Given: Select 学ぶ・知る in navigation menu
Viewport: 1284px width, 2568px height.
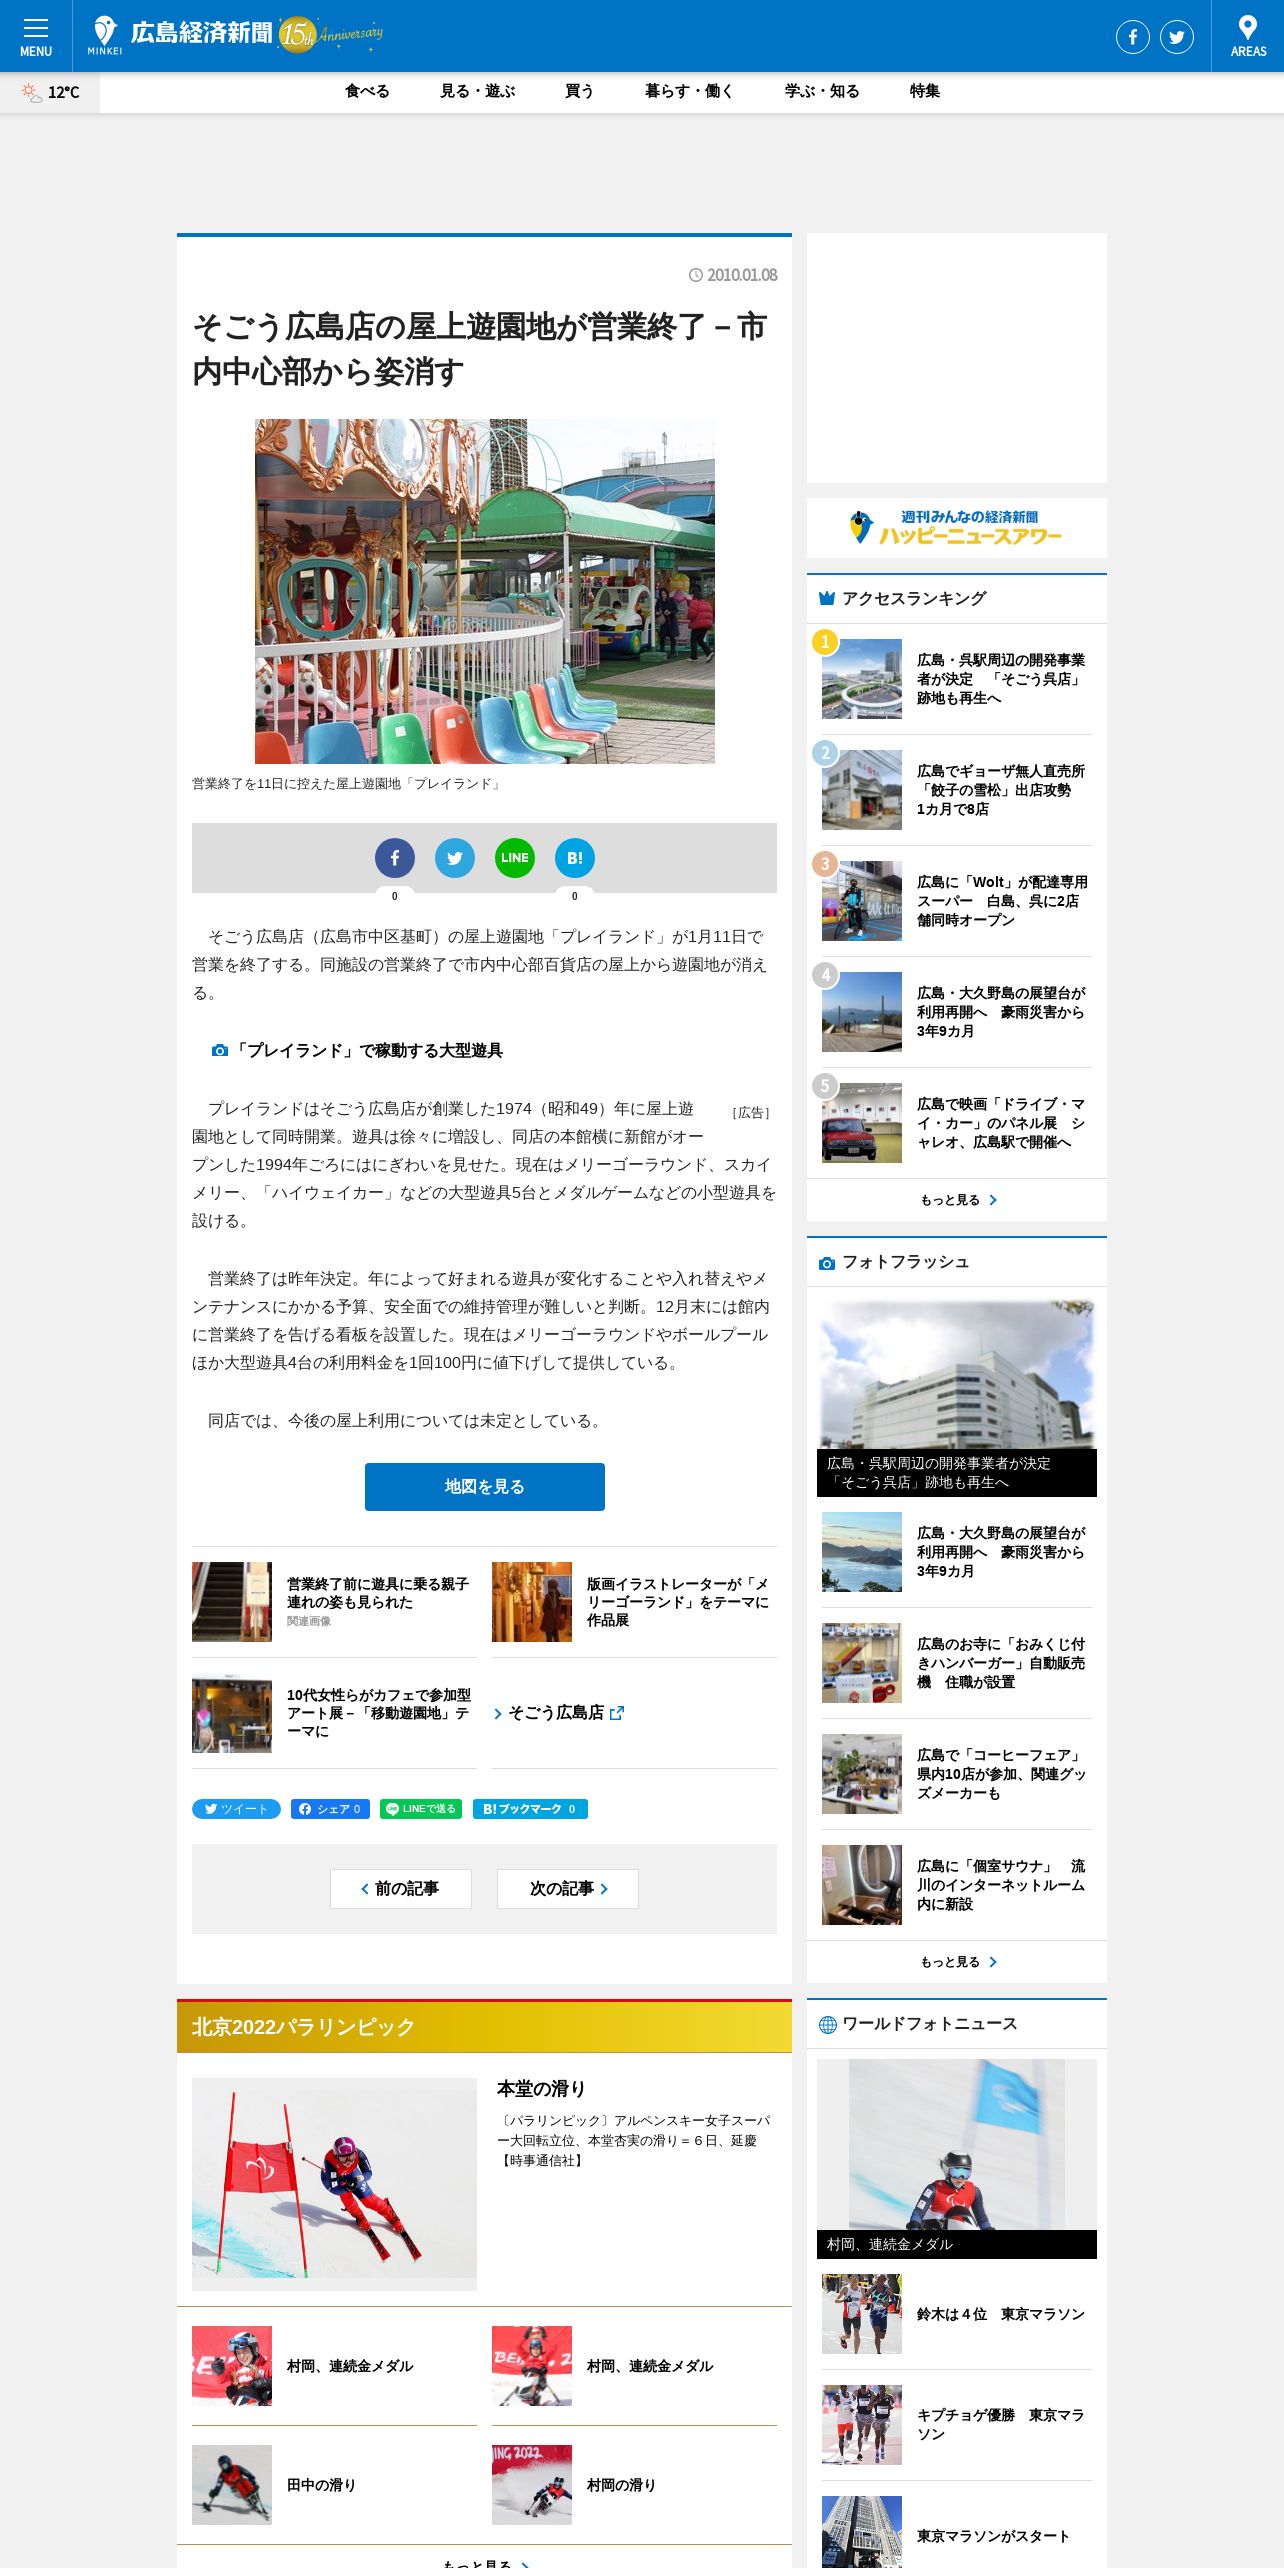Looking at the screenshot, I should click(822, 91).
